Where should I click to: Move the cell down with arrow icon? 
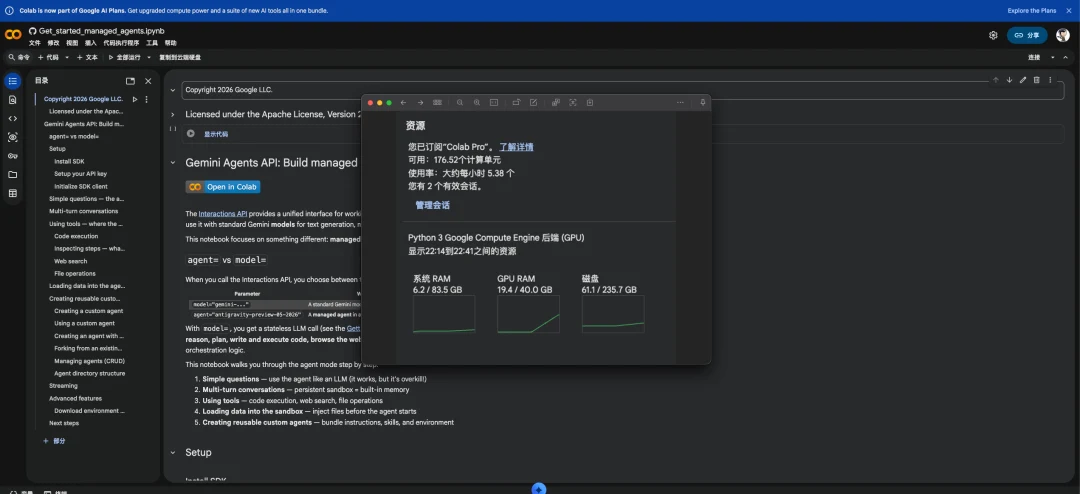click(x=1009, y=80)
